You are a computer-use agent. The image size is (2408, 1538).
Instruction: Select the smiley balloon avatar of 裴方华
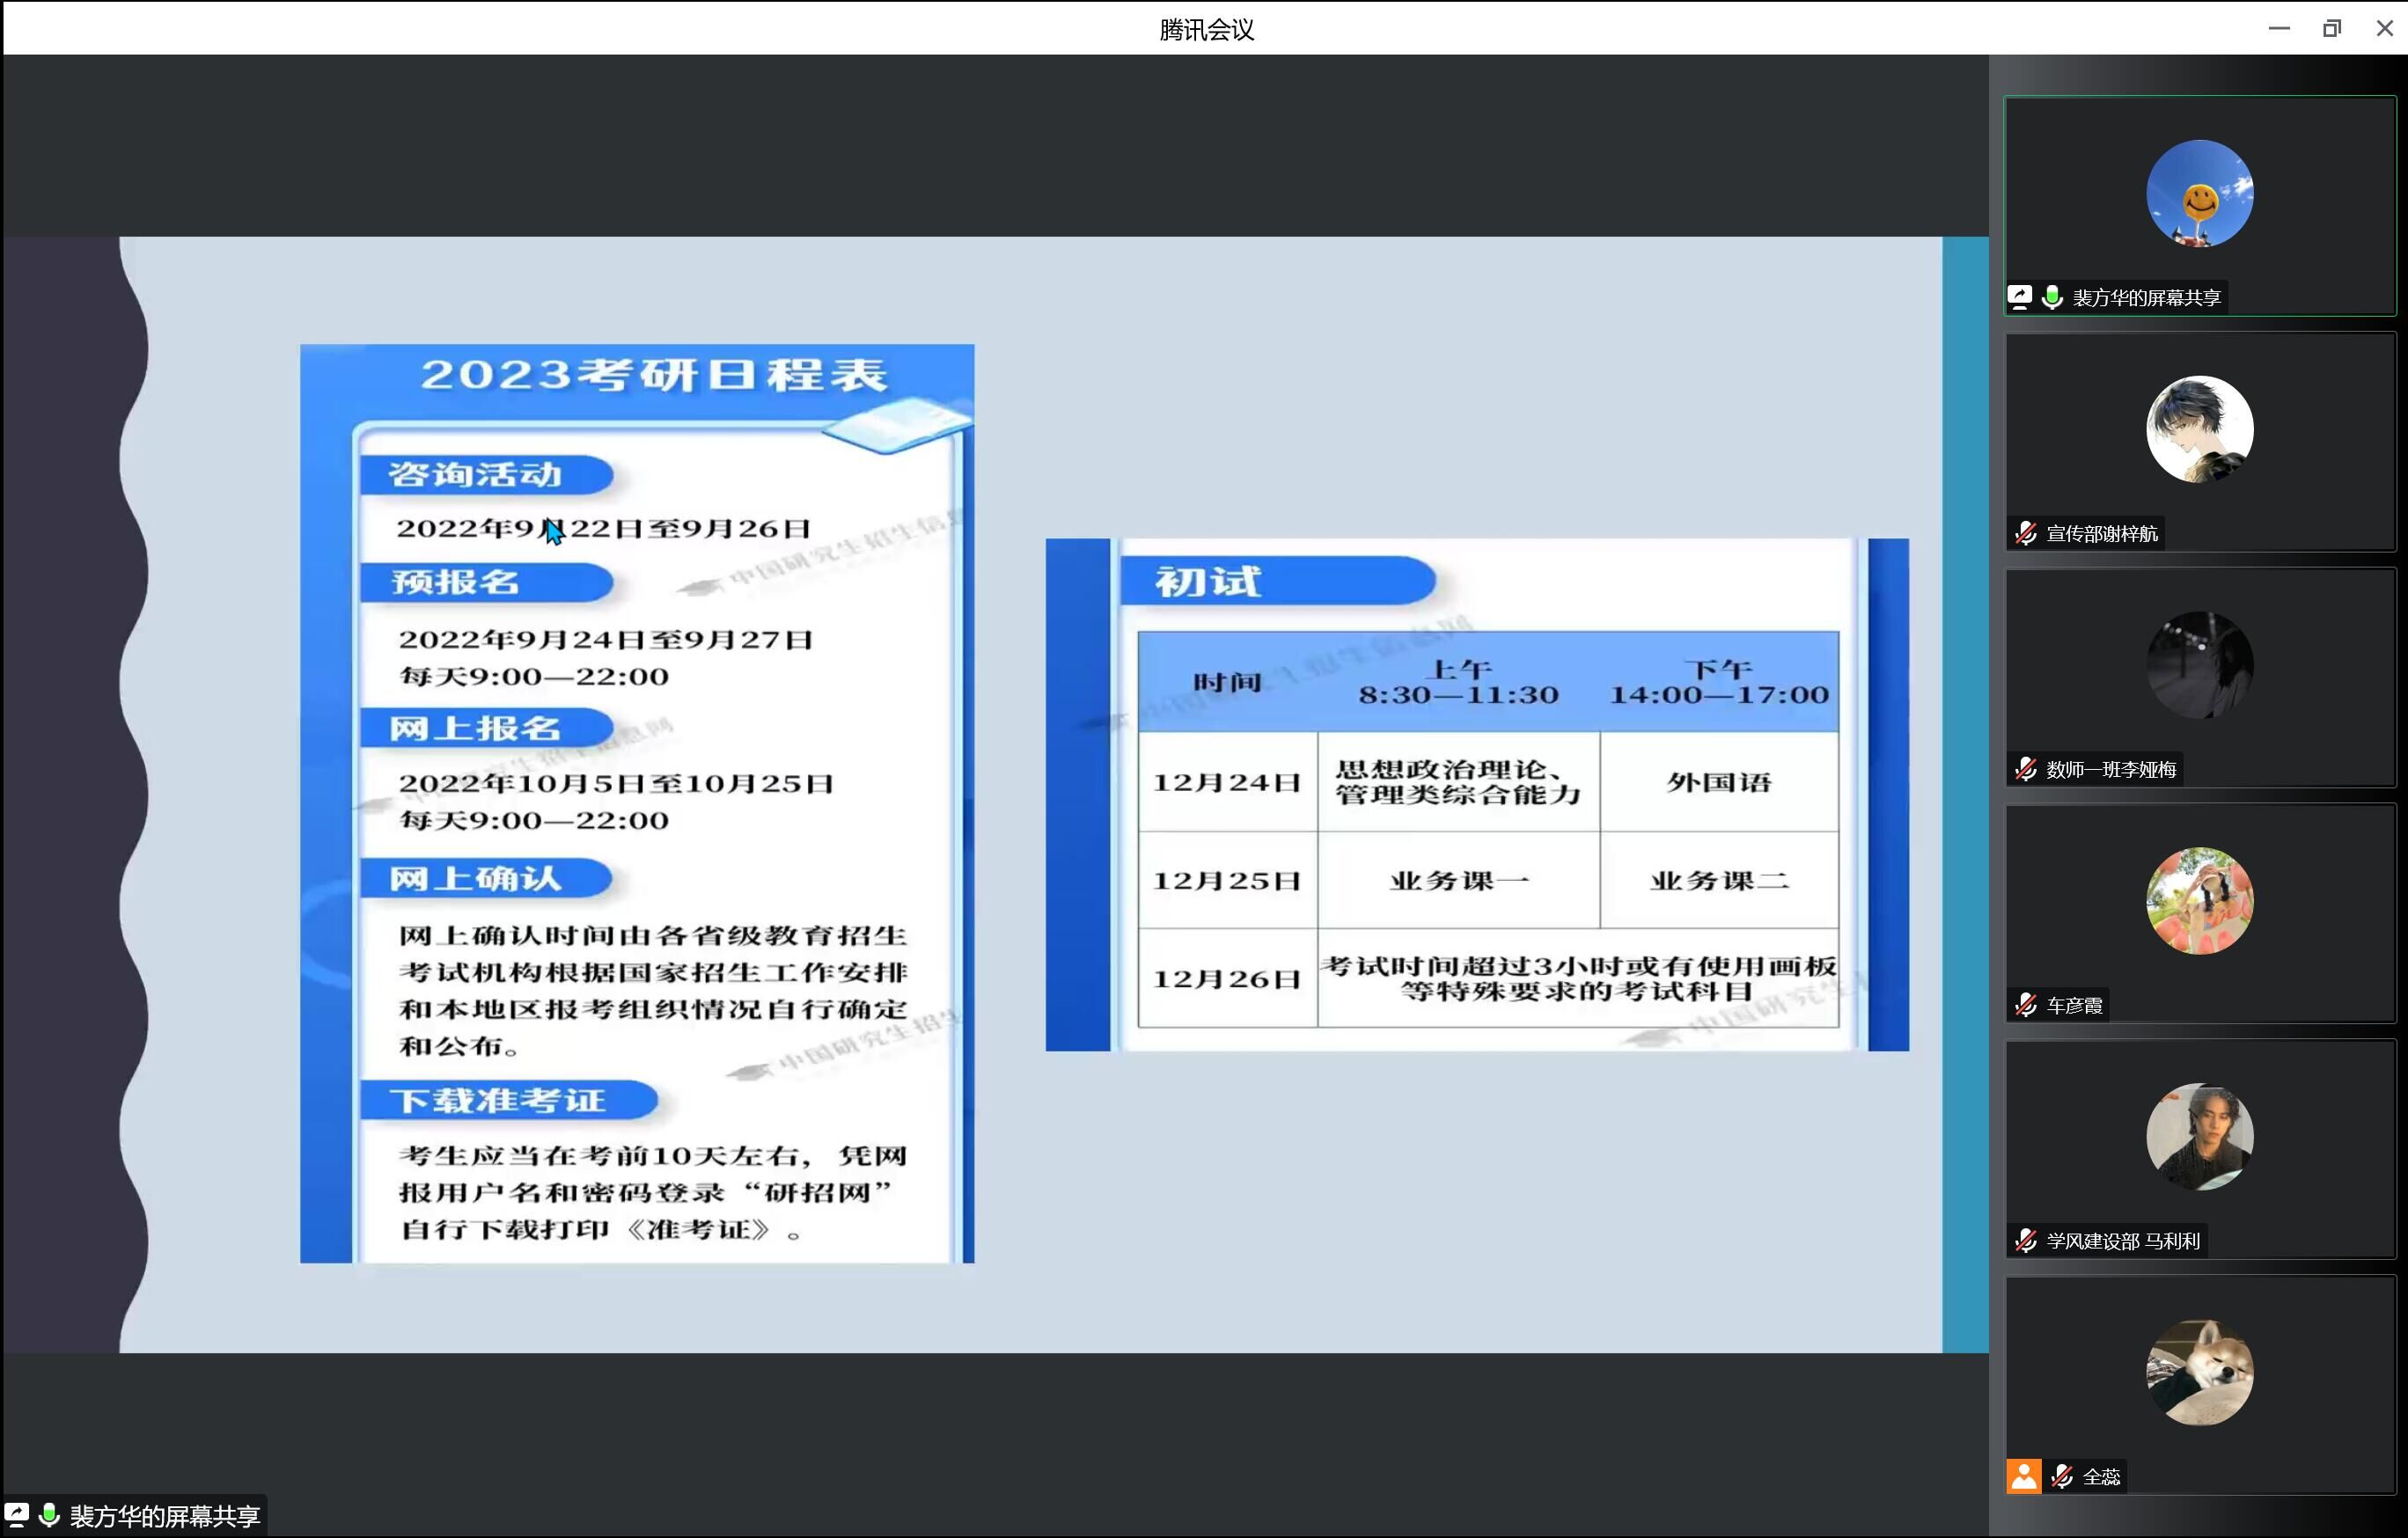(2199, 194)
